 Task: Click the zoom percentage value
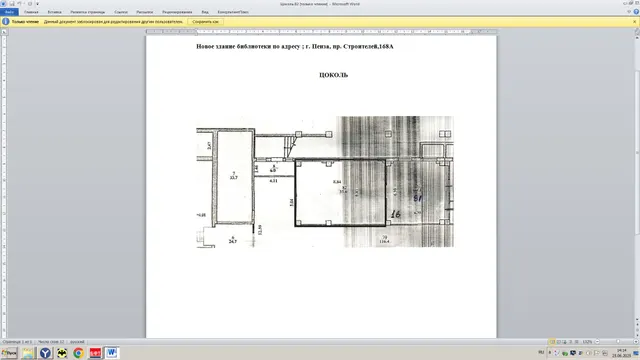pos(587,342)
